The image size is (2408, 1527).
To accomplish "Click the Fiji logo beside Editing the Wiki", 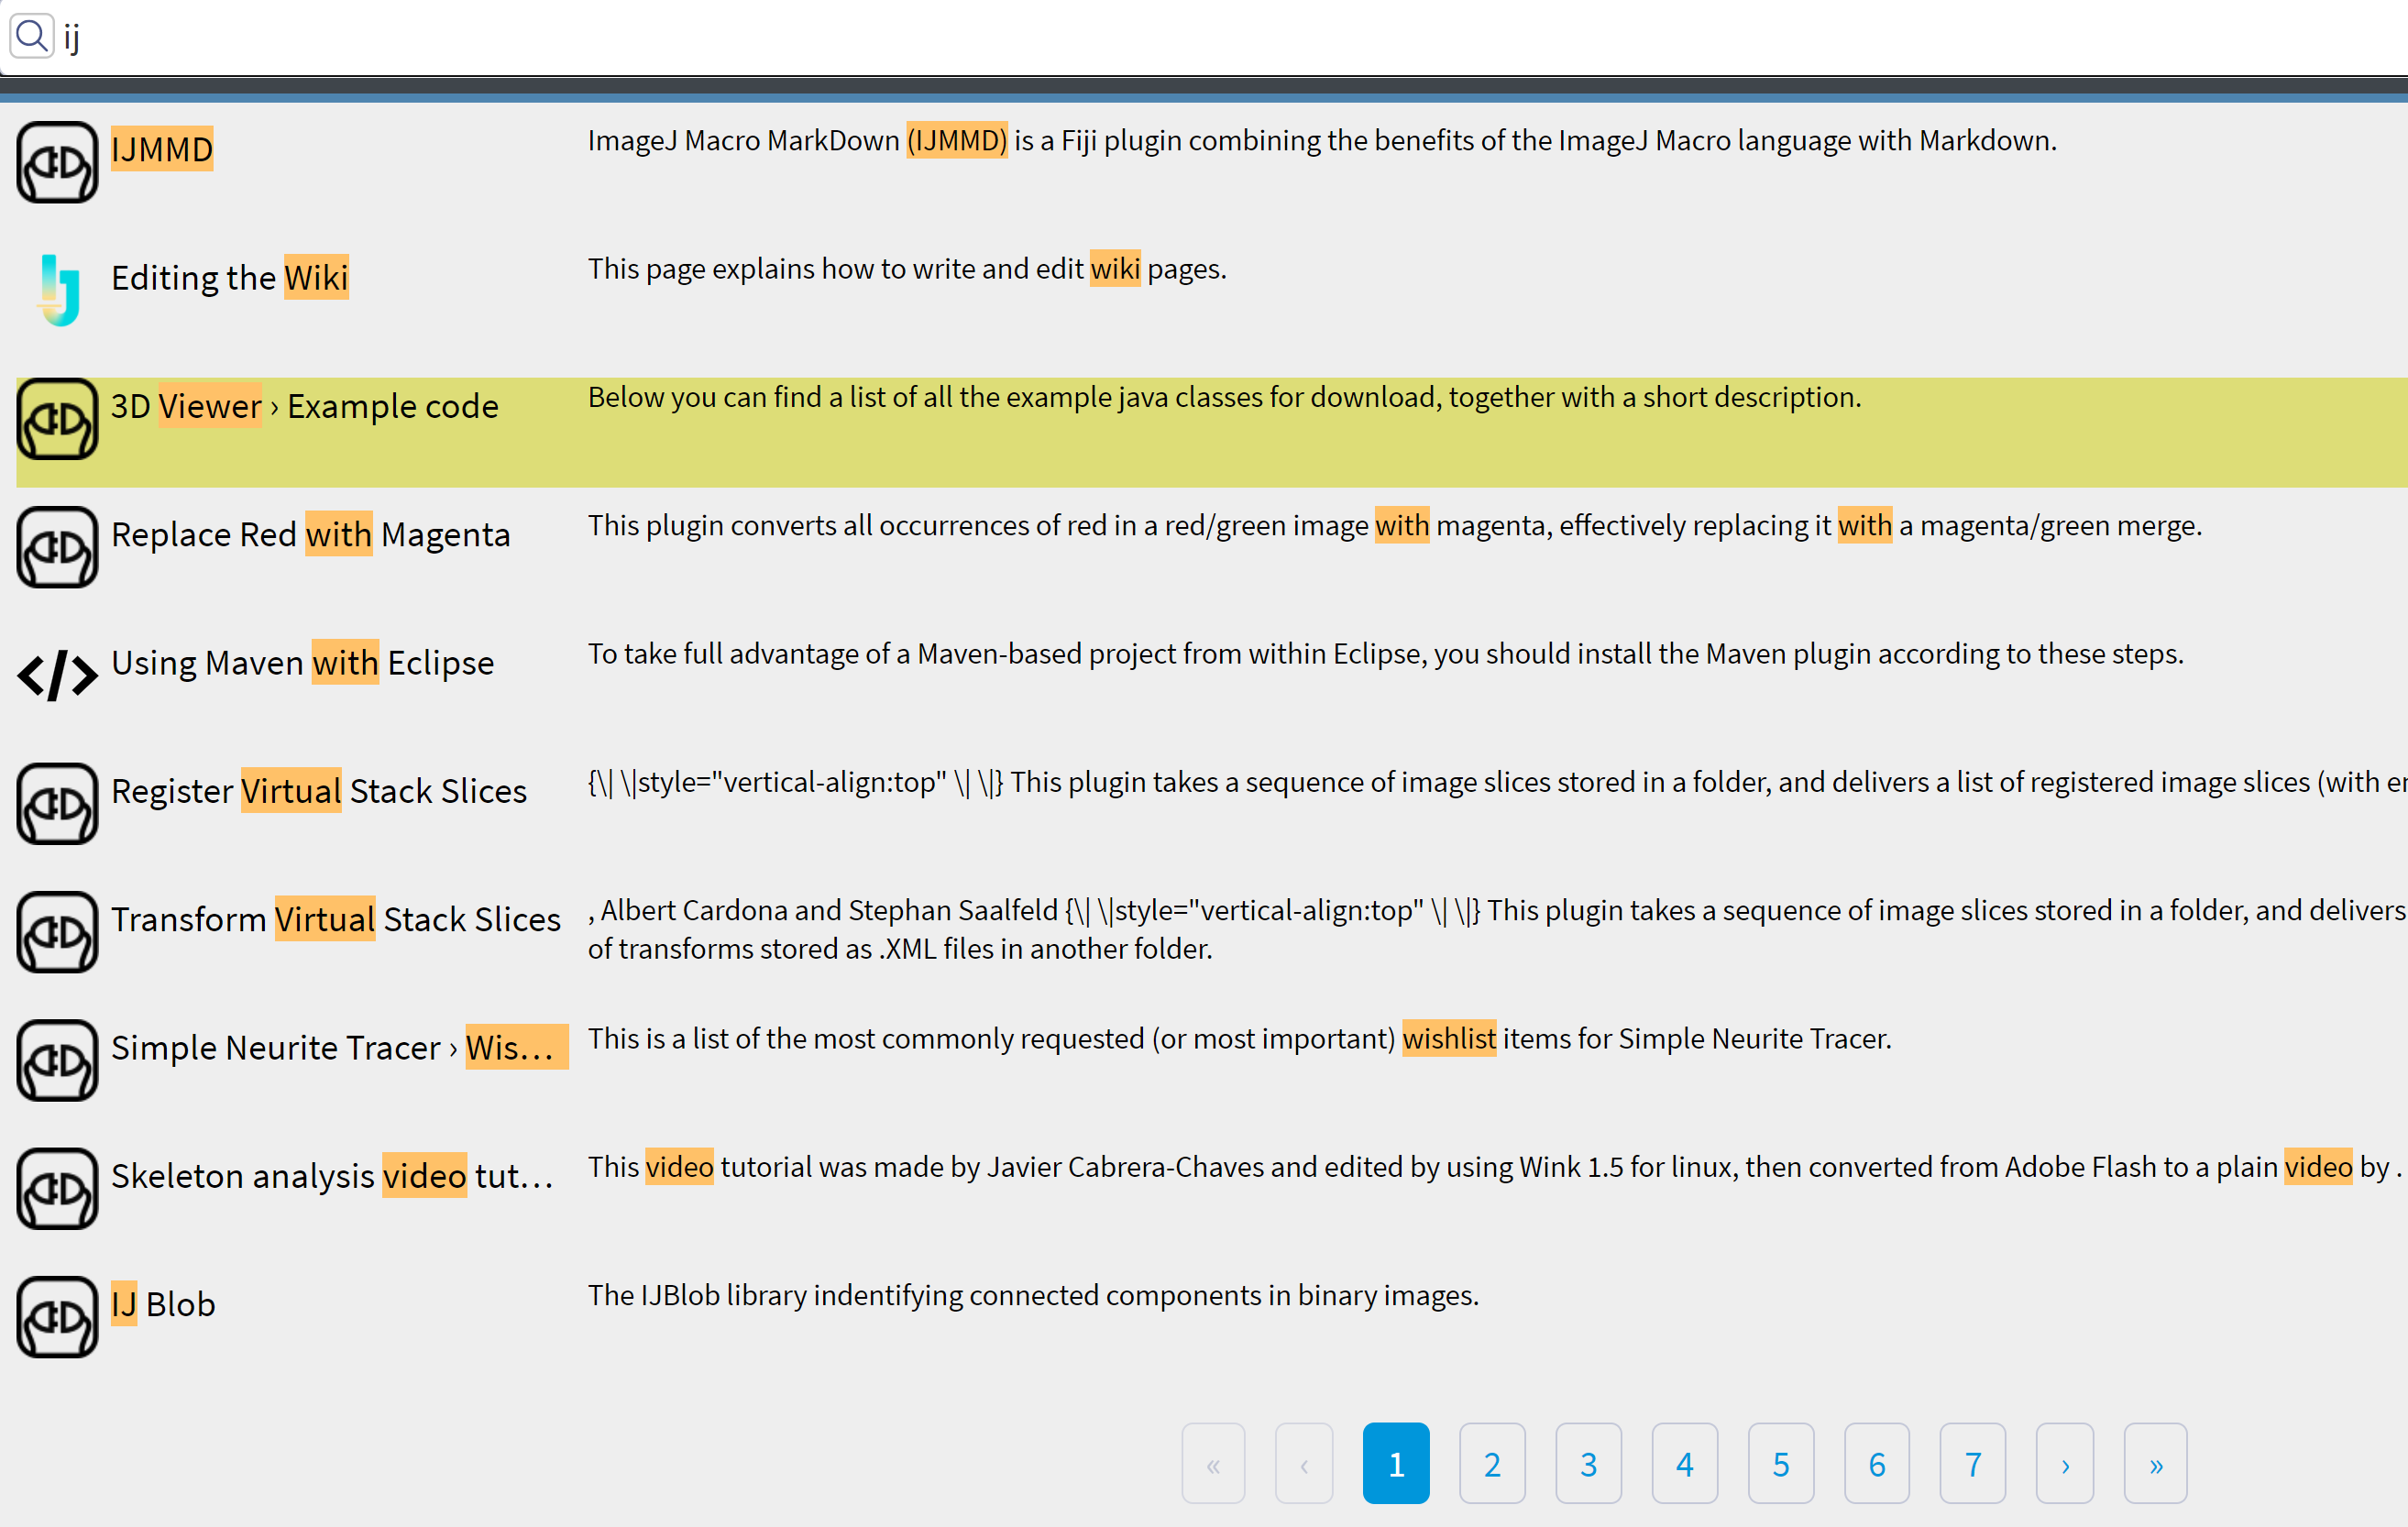I will tap(57, 290).
